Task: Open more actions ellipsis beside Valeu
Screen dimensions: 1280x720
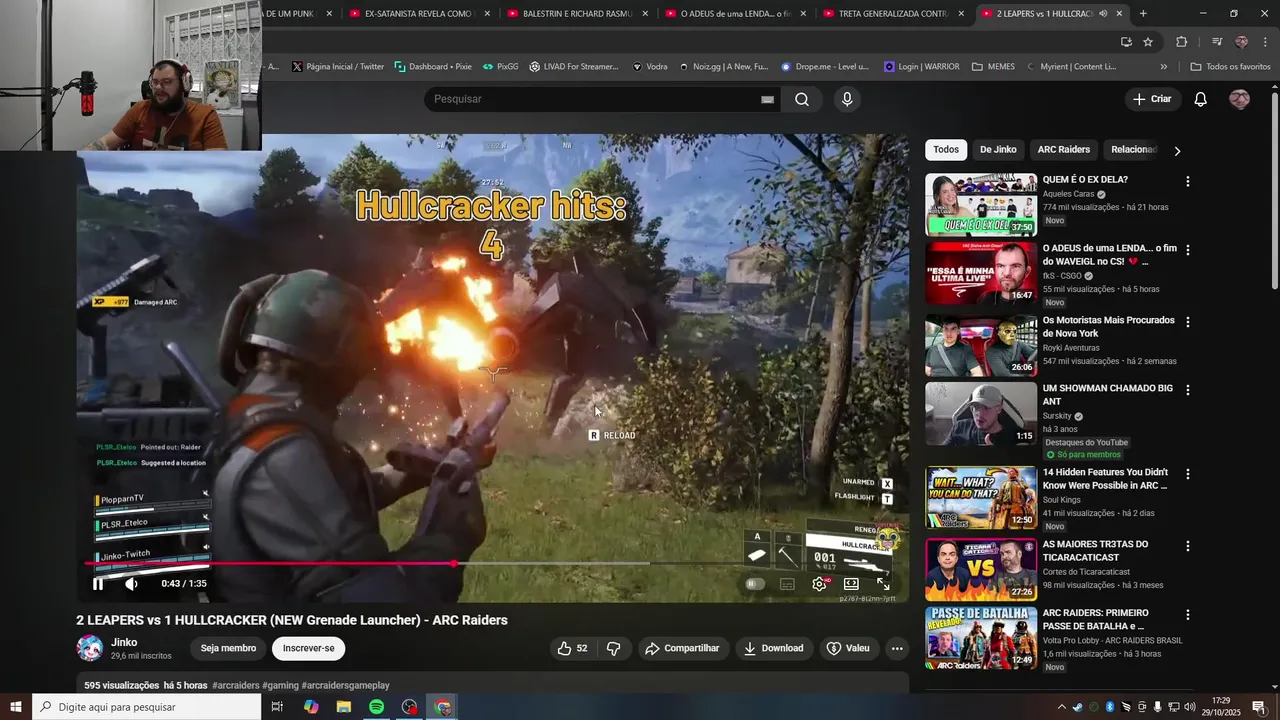Action: [897, 648]
